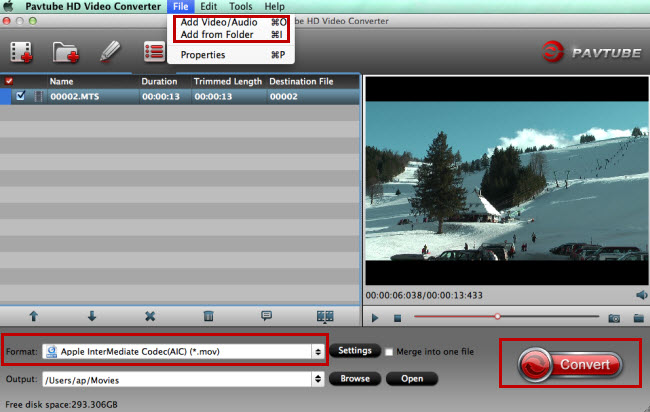Click destination file cell 00002
The width and height of the screenshot is (650, 412).
[284, 97]
